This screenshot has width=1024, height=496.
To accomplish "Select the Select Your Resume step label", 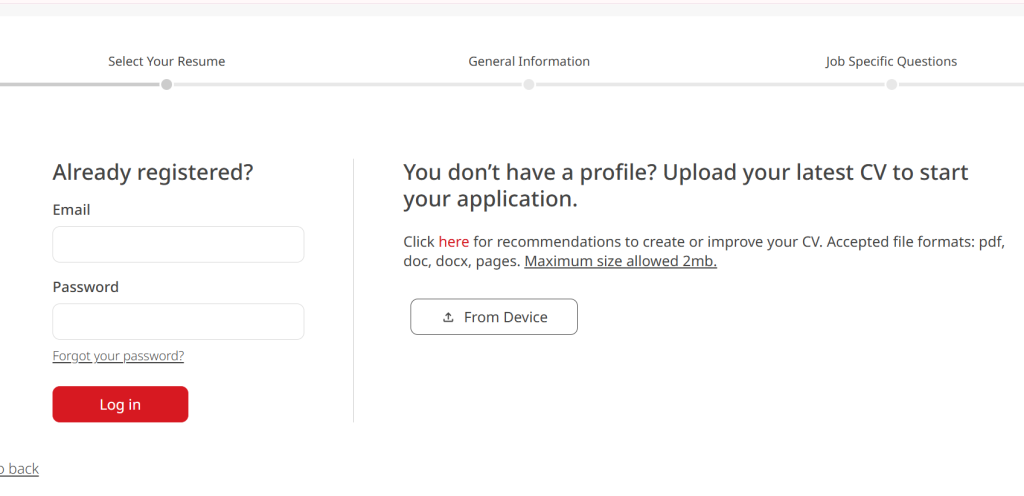I will (x=166, y=61).
